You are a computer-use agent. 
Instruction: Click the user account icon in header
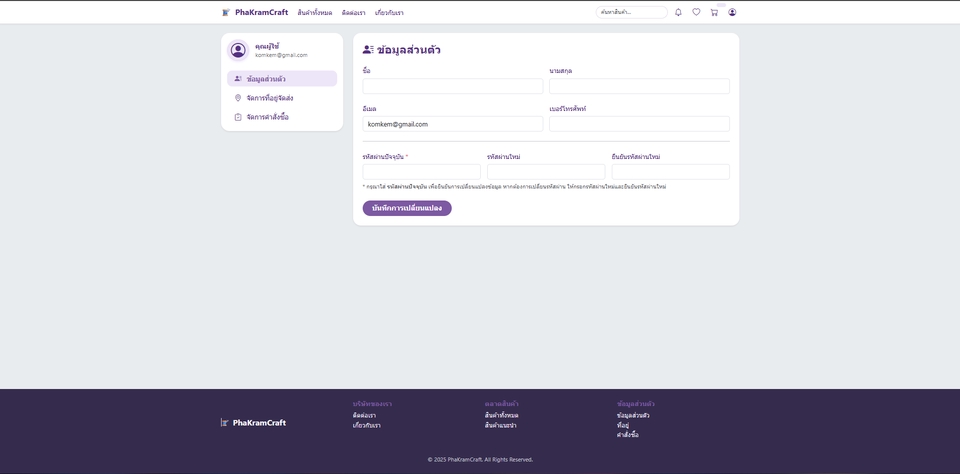(x=732, y=12)
